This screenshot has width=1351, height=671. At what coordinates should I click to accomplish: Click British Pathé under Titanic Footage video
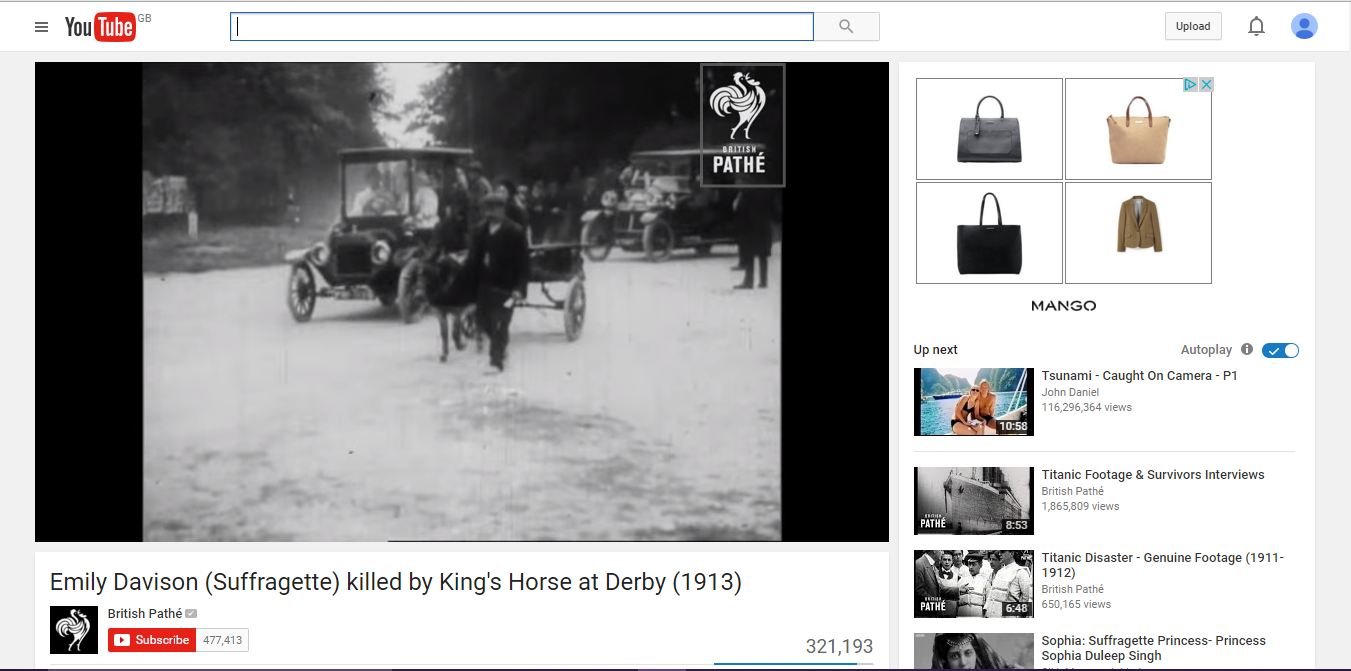tap(1073, 491)
